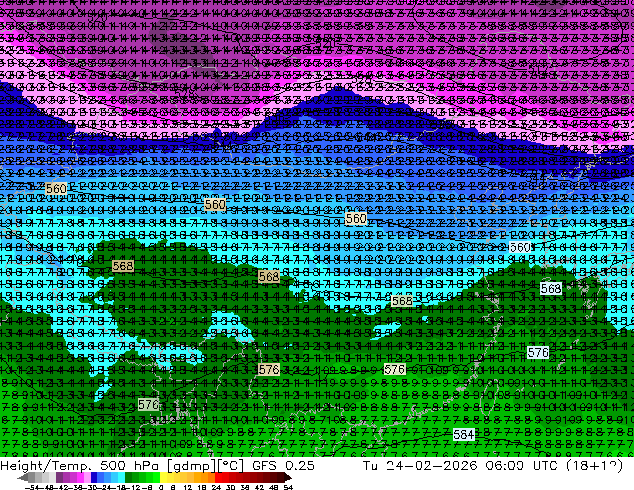Click the '0' legend scale value
Image resolution: width=634 pixels, height=490 pixels.
(x=161, y=487)
